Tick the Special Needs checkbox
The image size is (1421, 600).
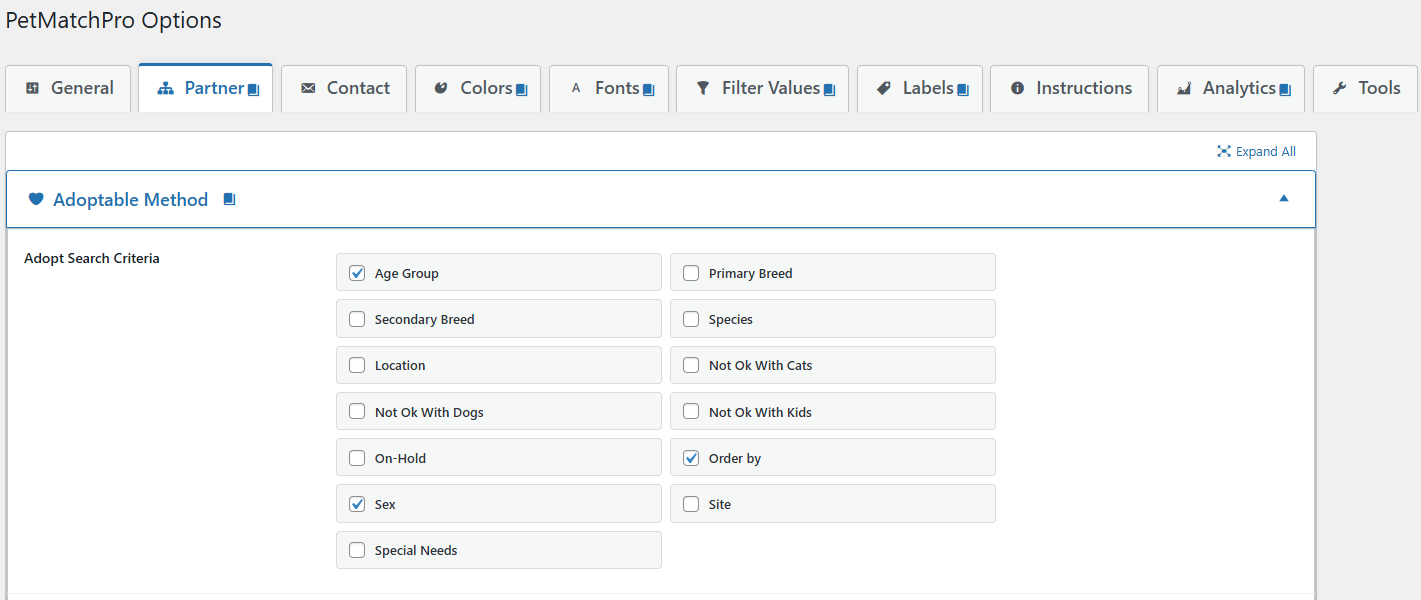pyautogui.click(x=357, y=550)
